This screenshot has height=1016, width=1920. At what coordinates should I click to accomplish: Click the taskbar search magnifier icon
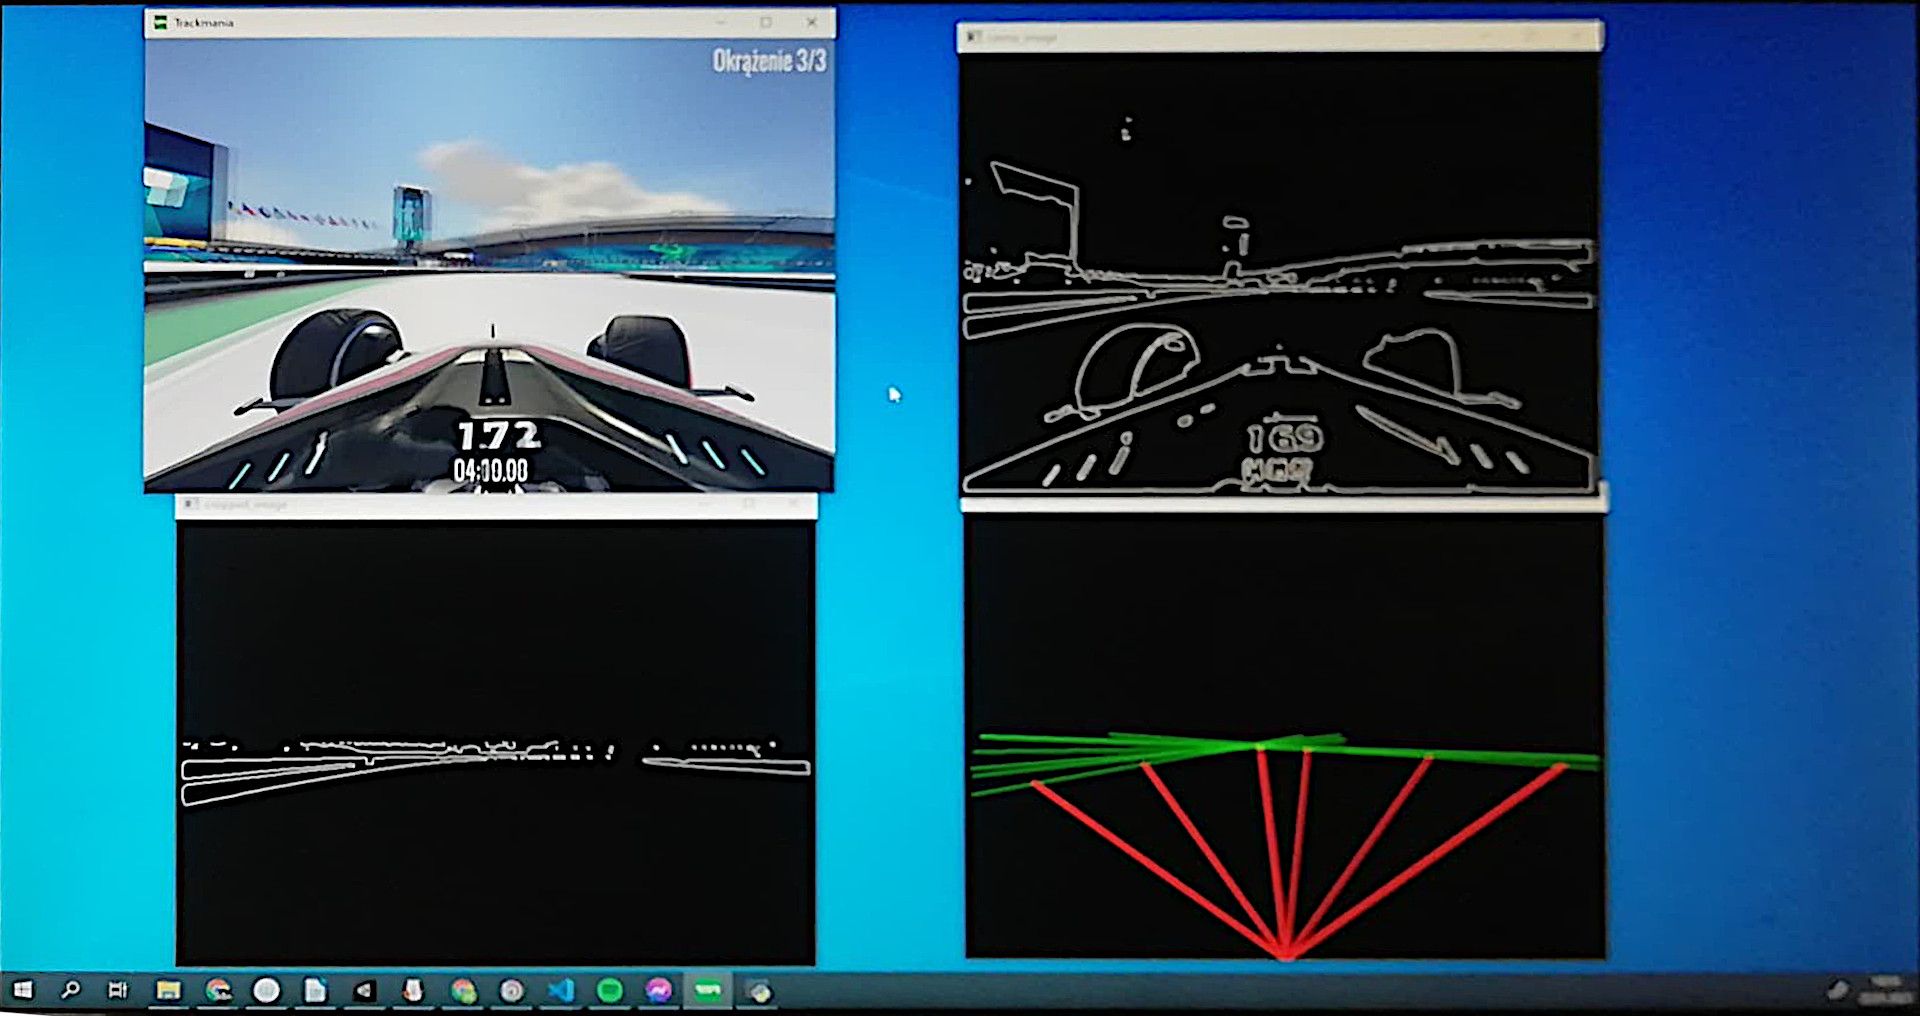tap(70, 990)
